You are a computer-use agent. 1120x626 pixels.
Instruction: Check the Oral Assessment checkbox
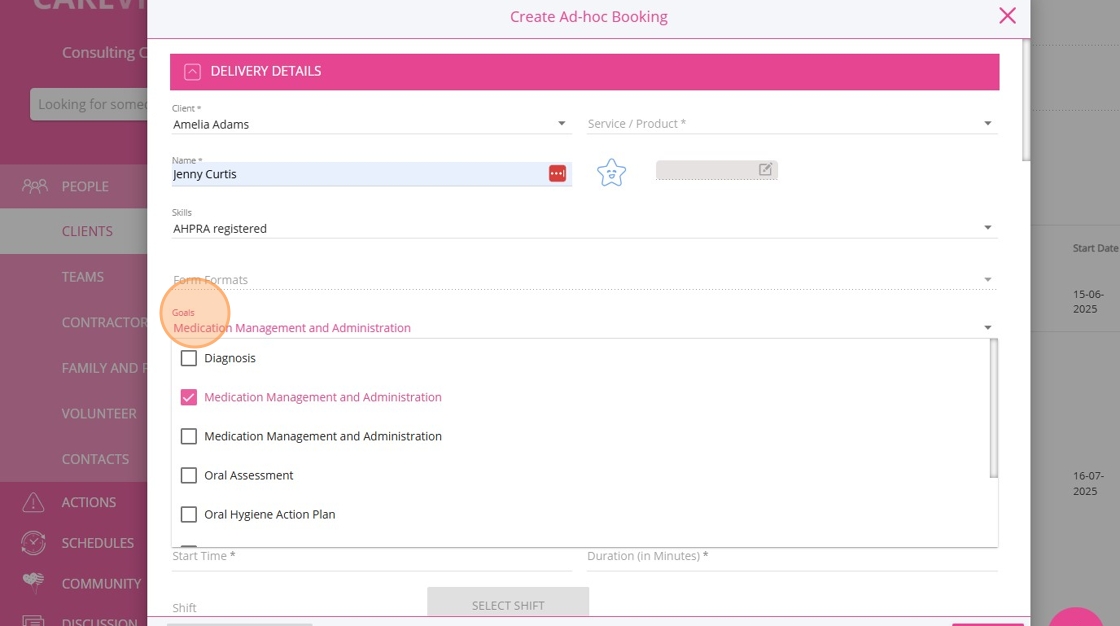click(x=189, y=475)
